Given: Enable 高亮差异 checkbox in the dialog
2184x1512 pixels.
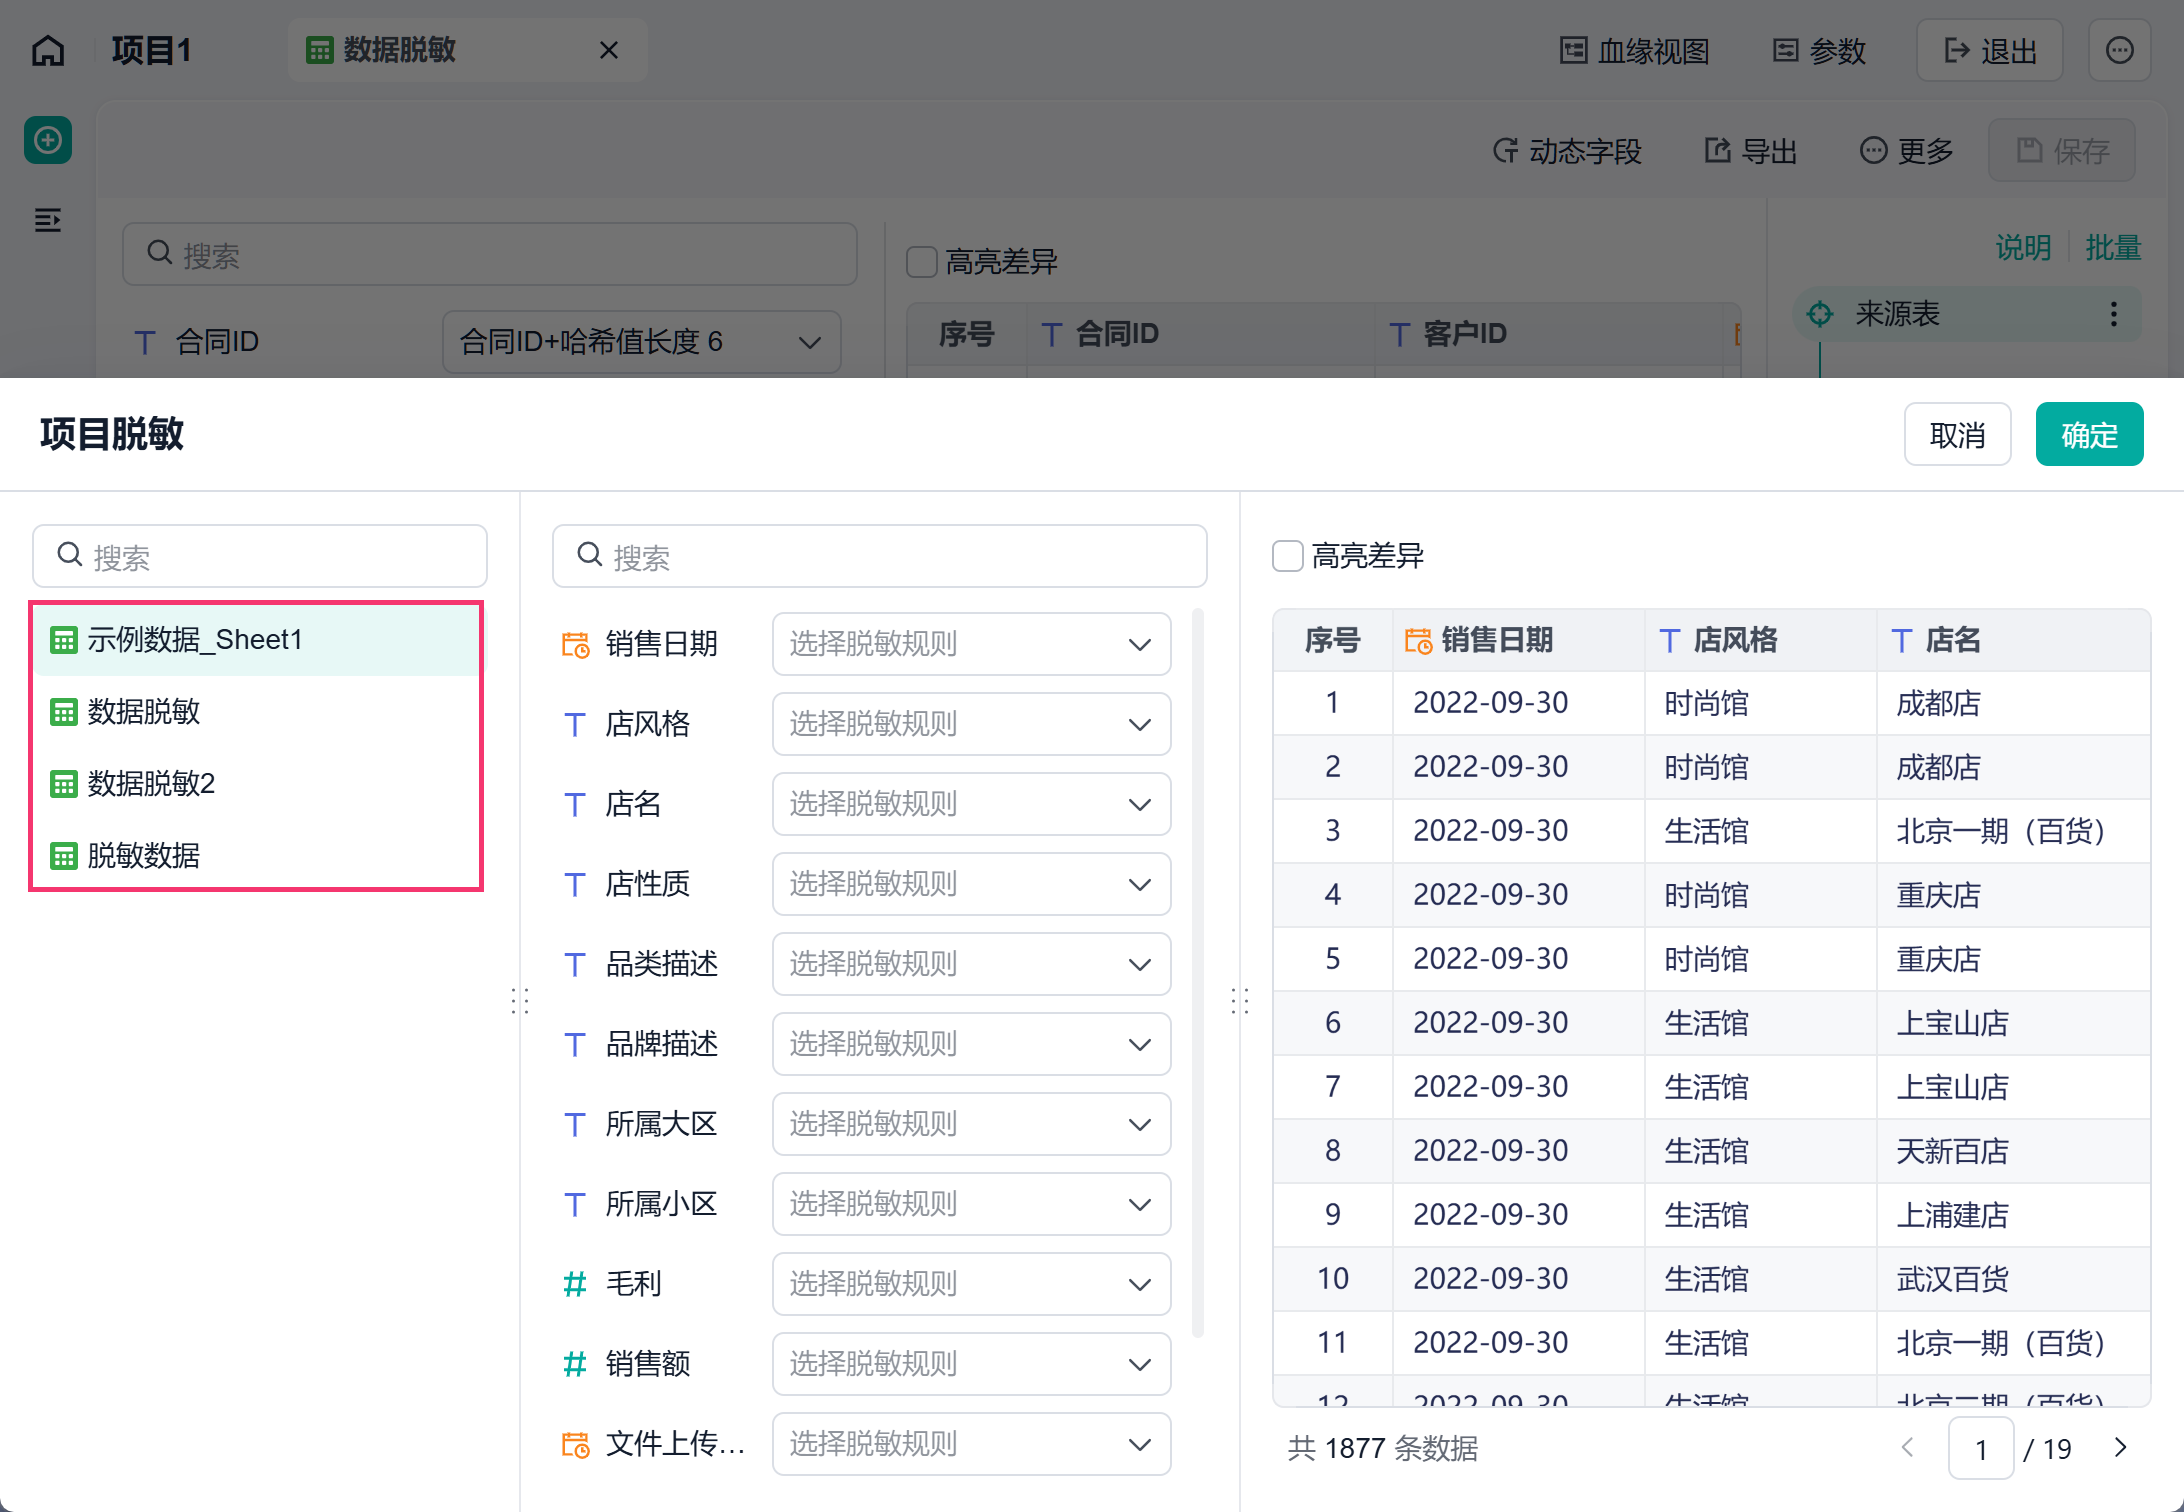Looking at the screenshot, I should click(x=1288, y=556).
